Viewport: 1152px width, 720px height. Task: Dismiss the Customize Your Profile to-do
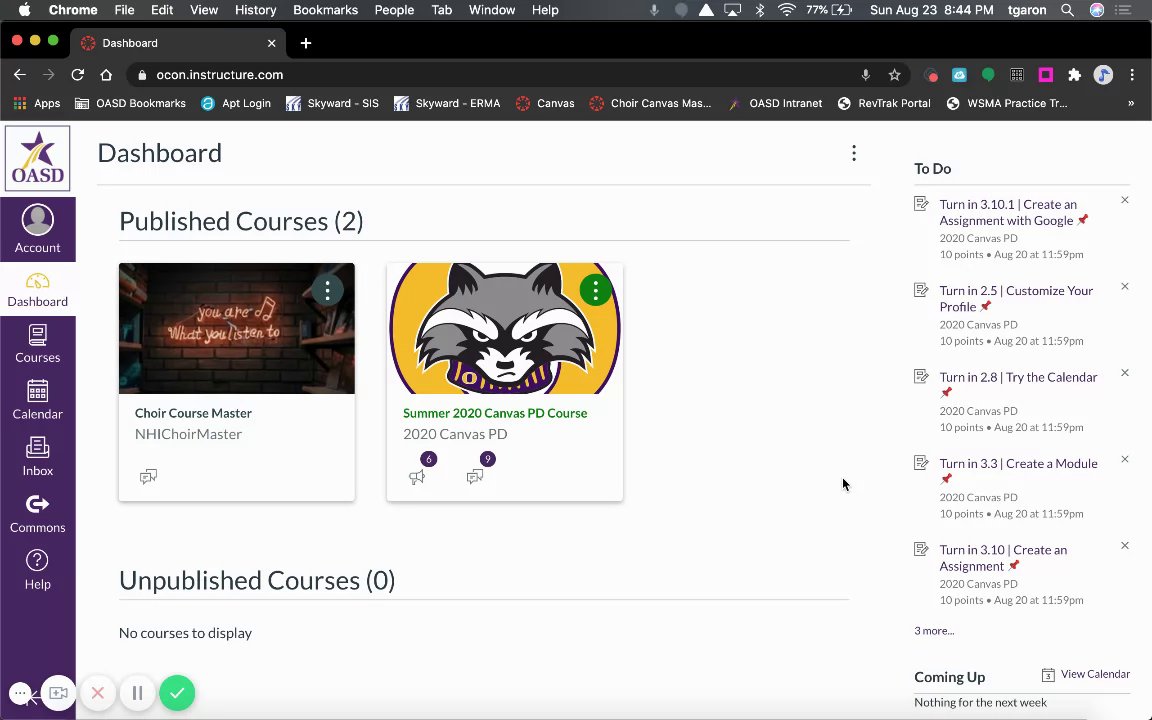pos(1125,287)
